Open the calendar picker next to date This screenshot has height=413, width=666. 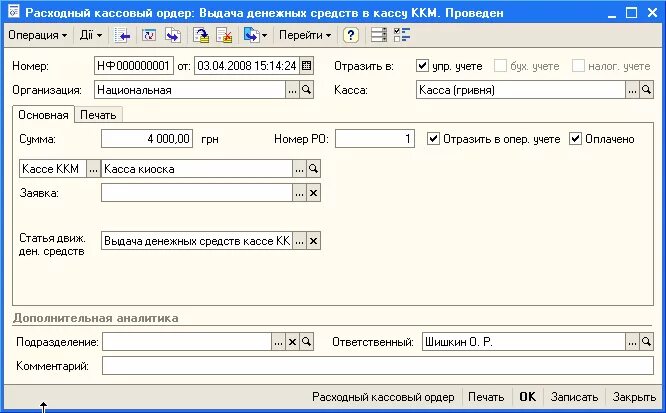coord(306,66)
